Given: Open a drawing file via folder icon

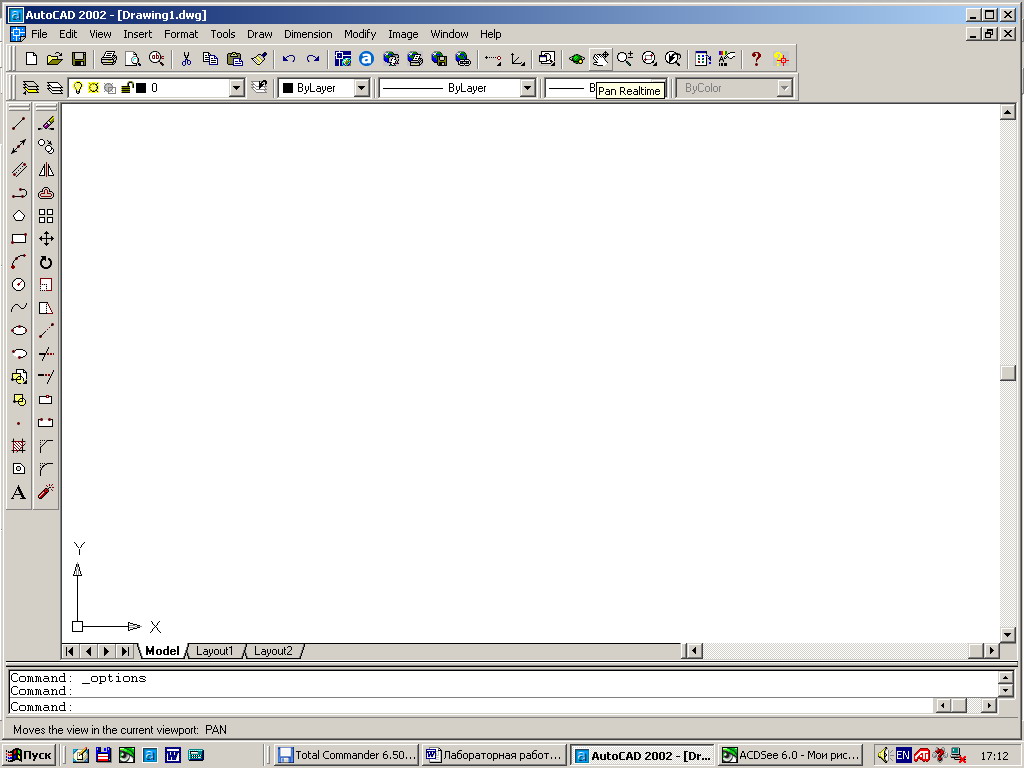Looking at the screenshot, I should point(55,59).
